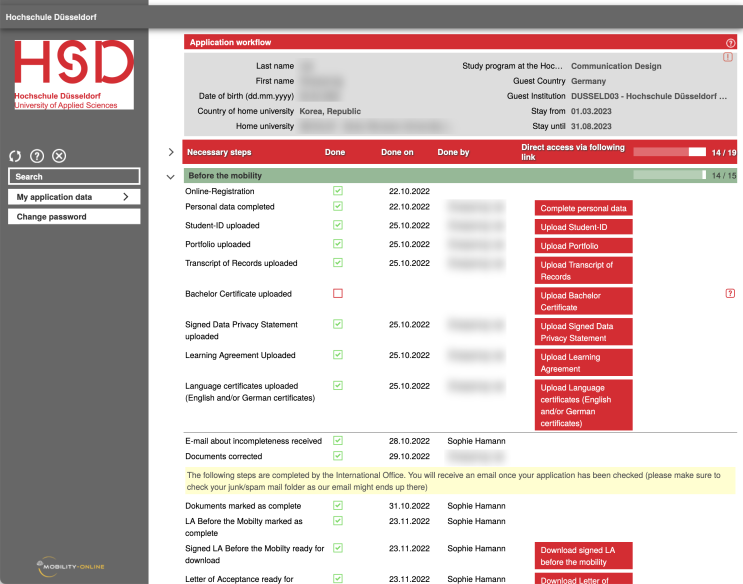Click the red exclamation info icon
Viewport: 743px width, 584px height.
(728, 57)
